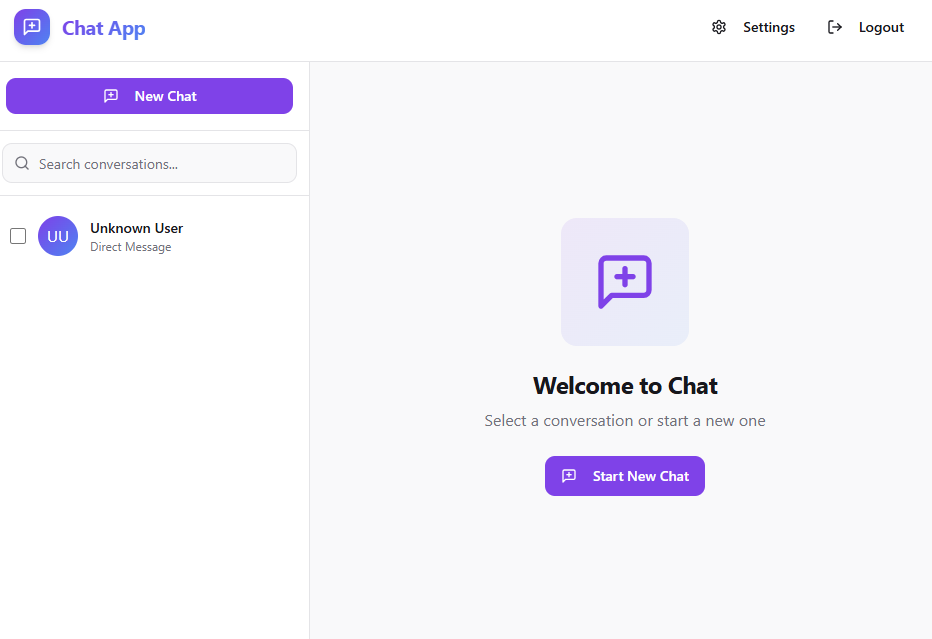Click the Start New Chat button
This screenshot has height=639, width=932.
(x=625, y=476)
